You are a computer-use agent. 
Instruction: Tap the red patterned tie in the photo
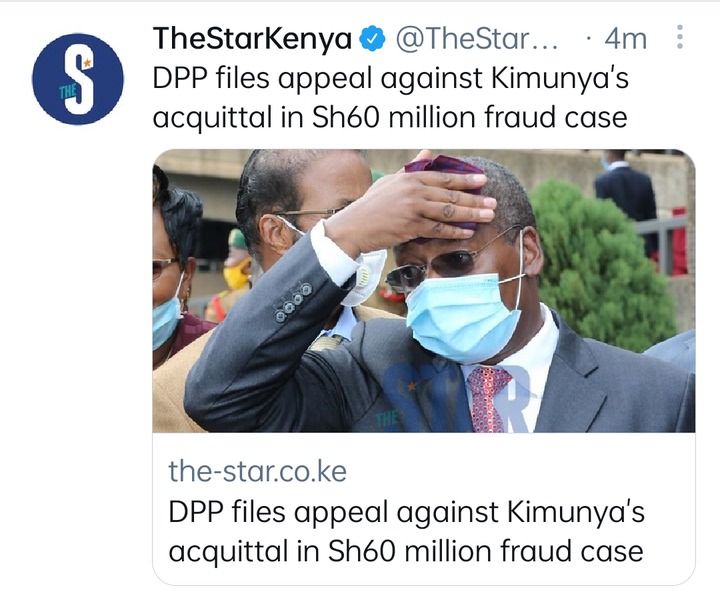tap(488, 398)
